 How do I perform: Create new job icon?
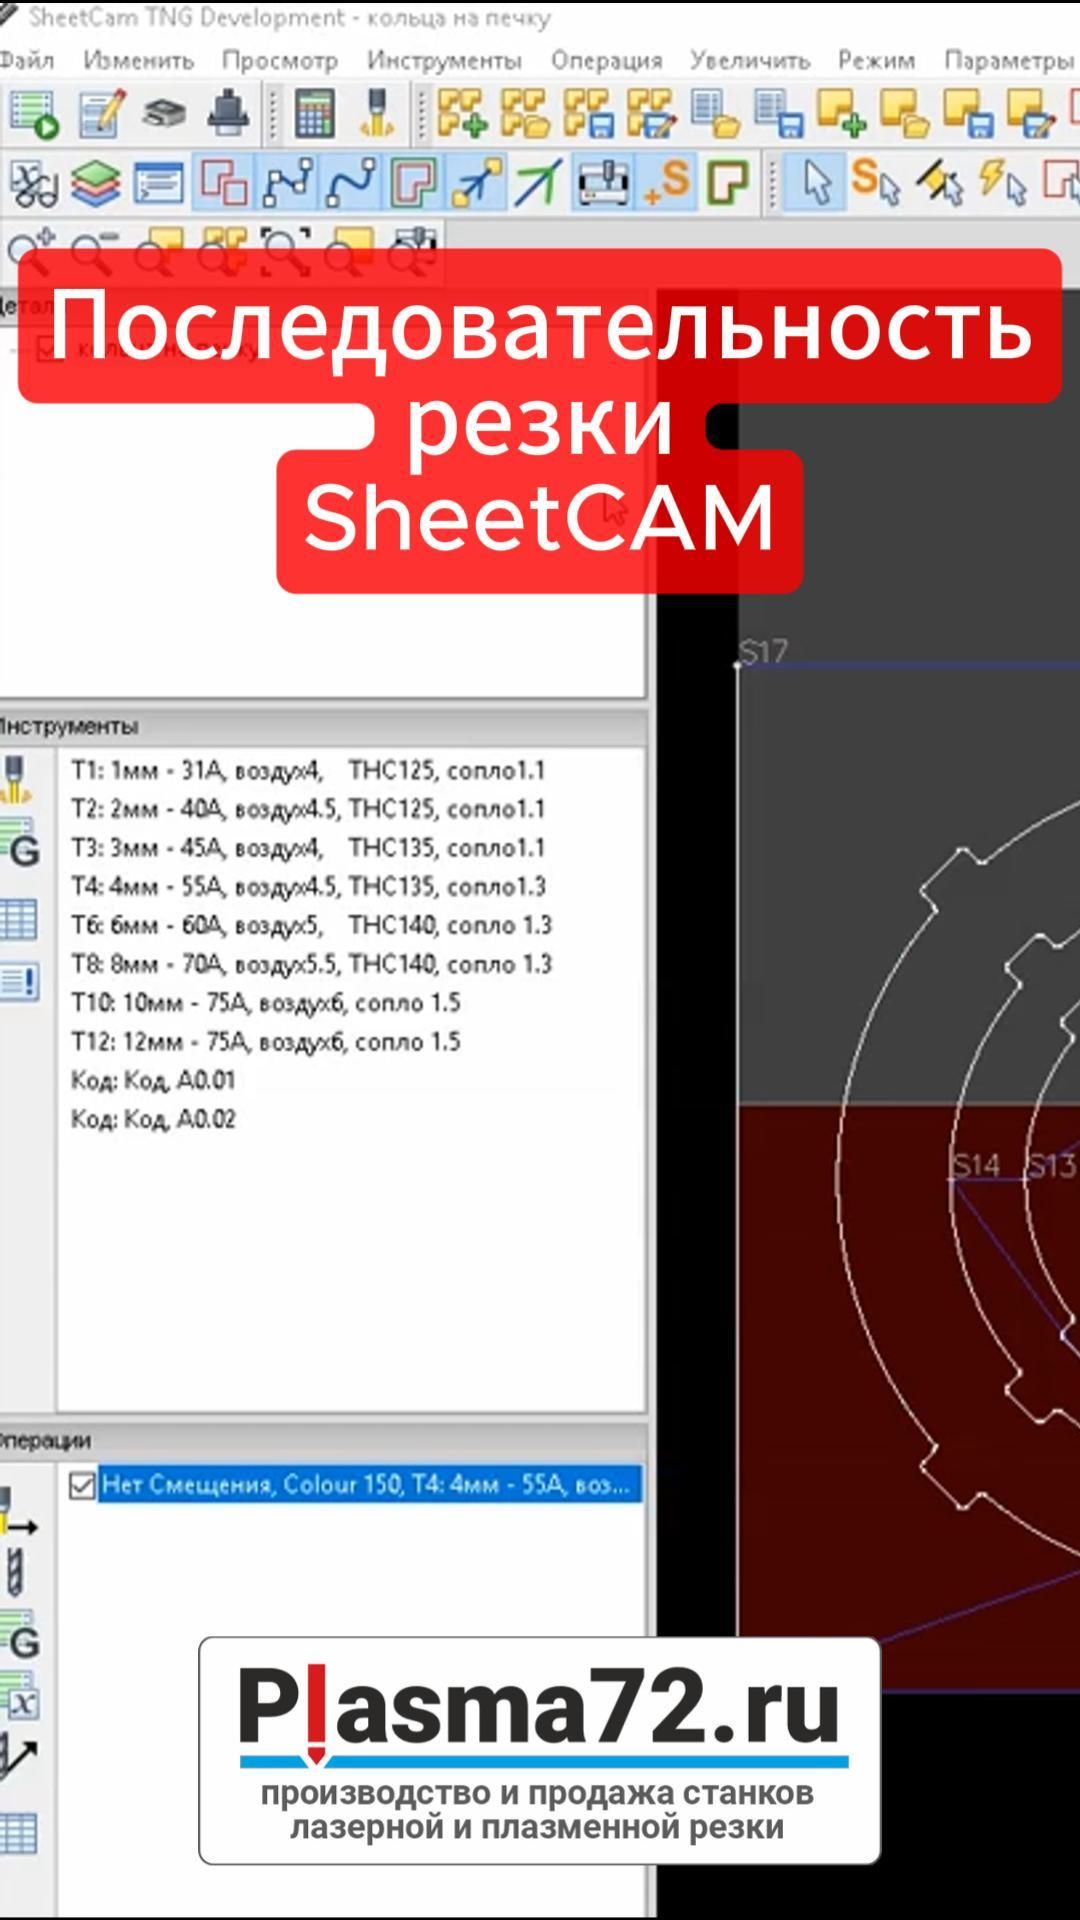[x=841, y=115]
